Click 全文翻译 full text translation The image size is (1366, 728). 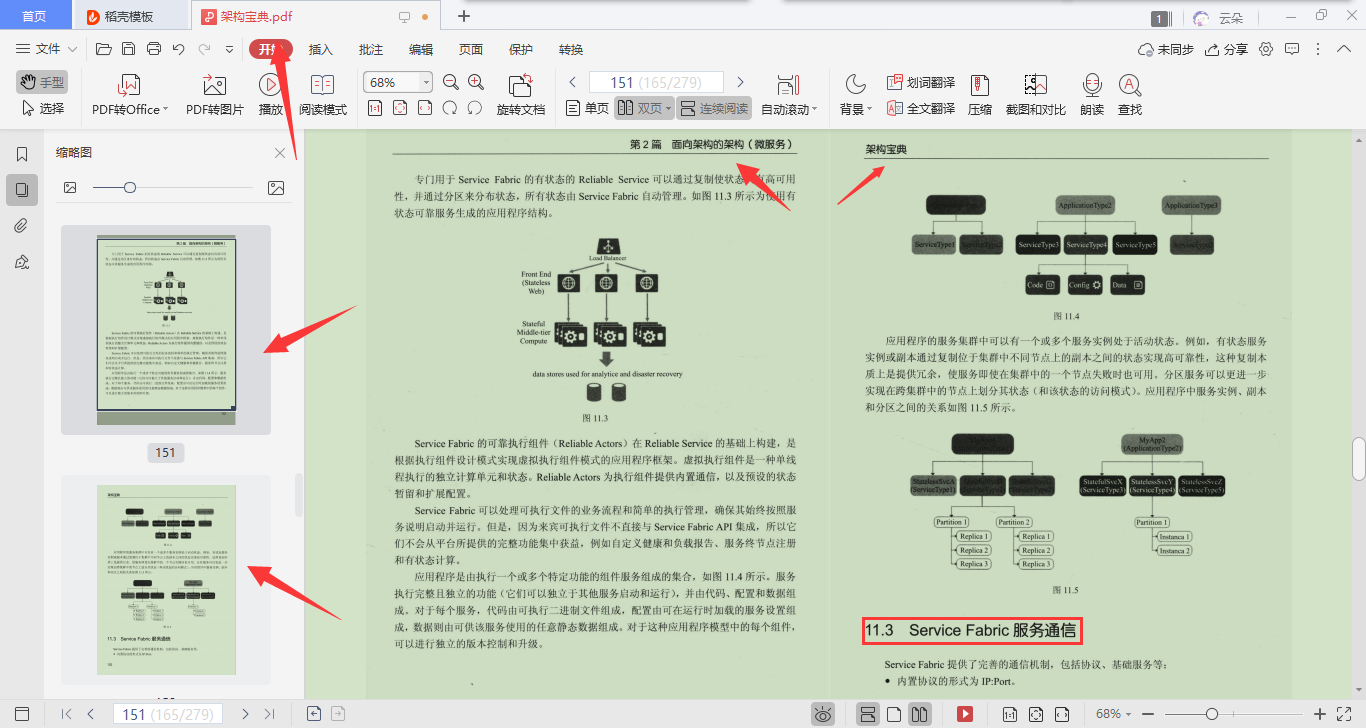click(x=921, y=108)
